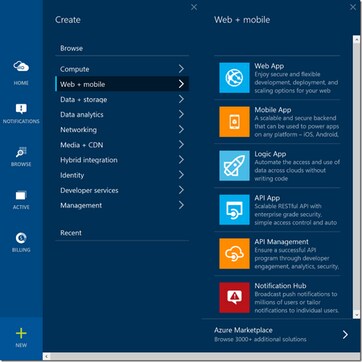Click the Logic App title link
The image size is (362, 362).
(x=270, y=154)
